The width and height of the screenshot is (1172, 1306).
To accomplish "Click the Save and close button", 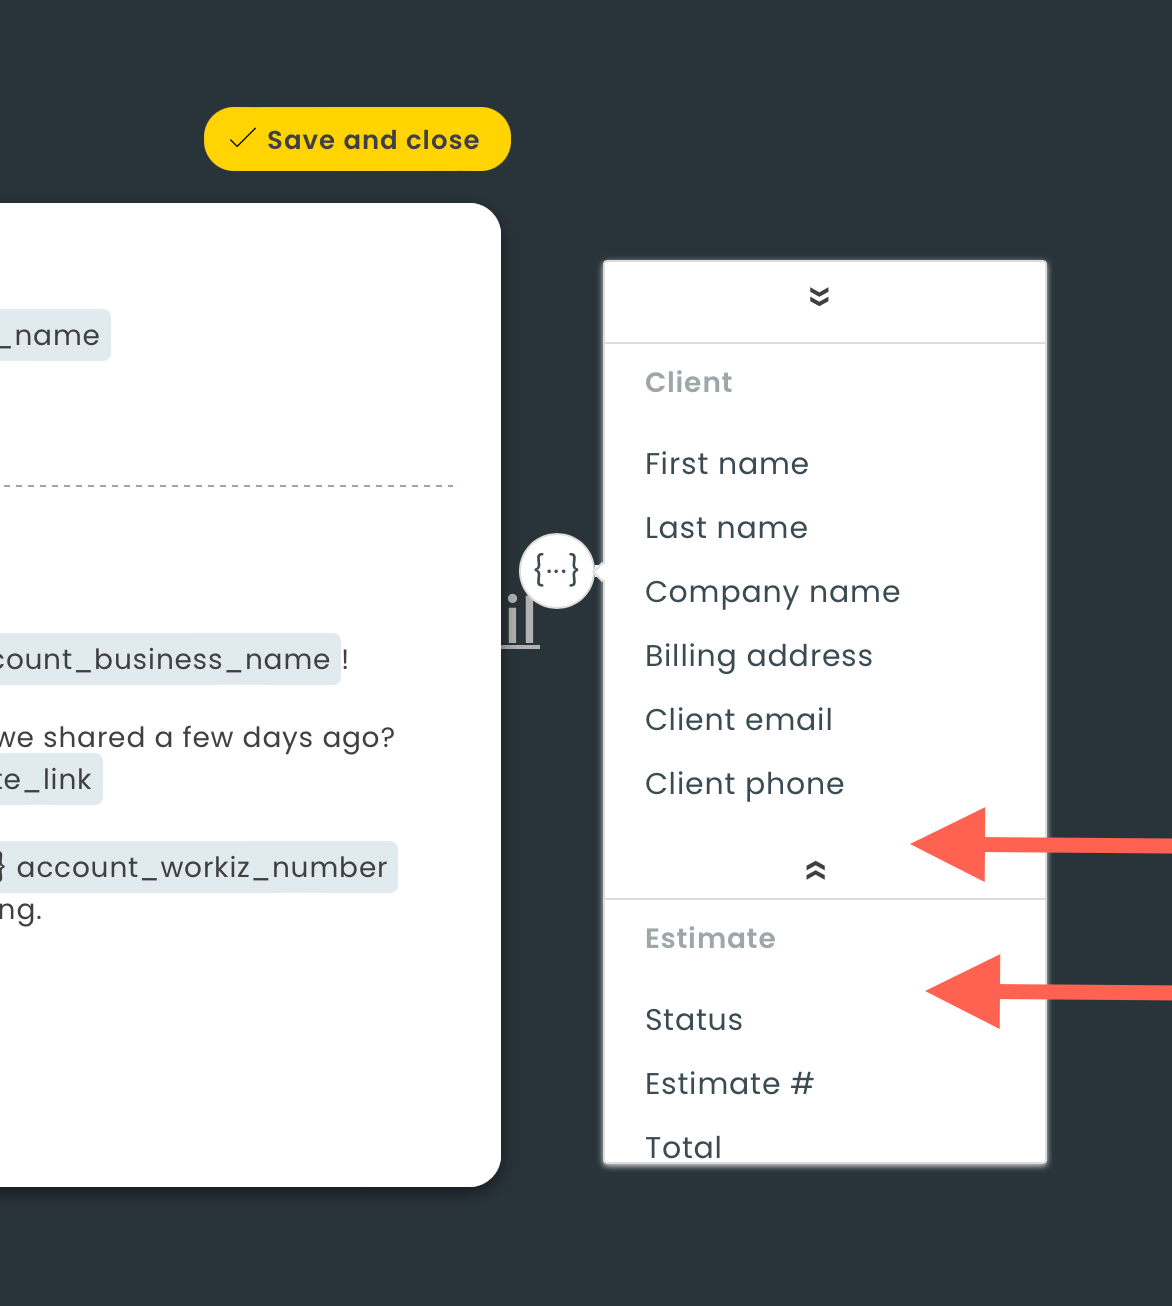I will (357, 139).
